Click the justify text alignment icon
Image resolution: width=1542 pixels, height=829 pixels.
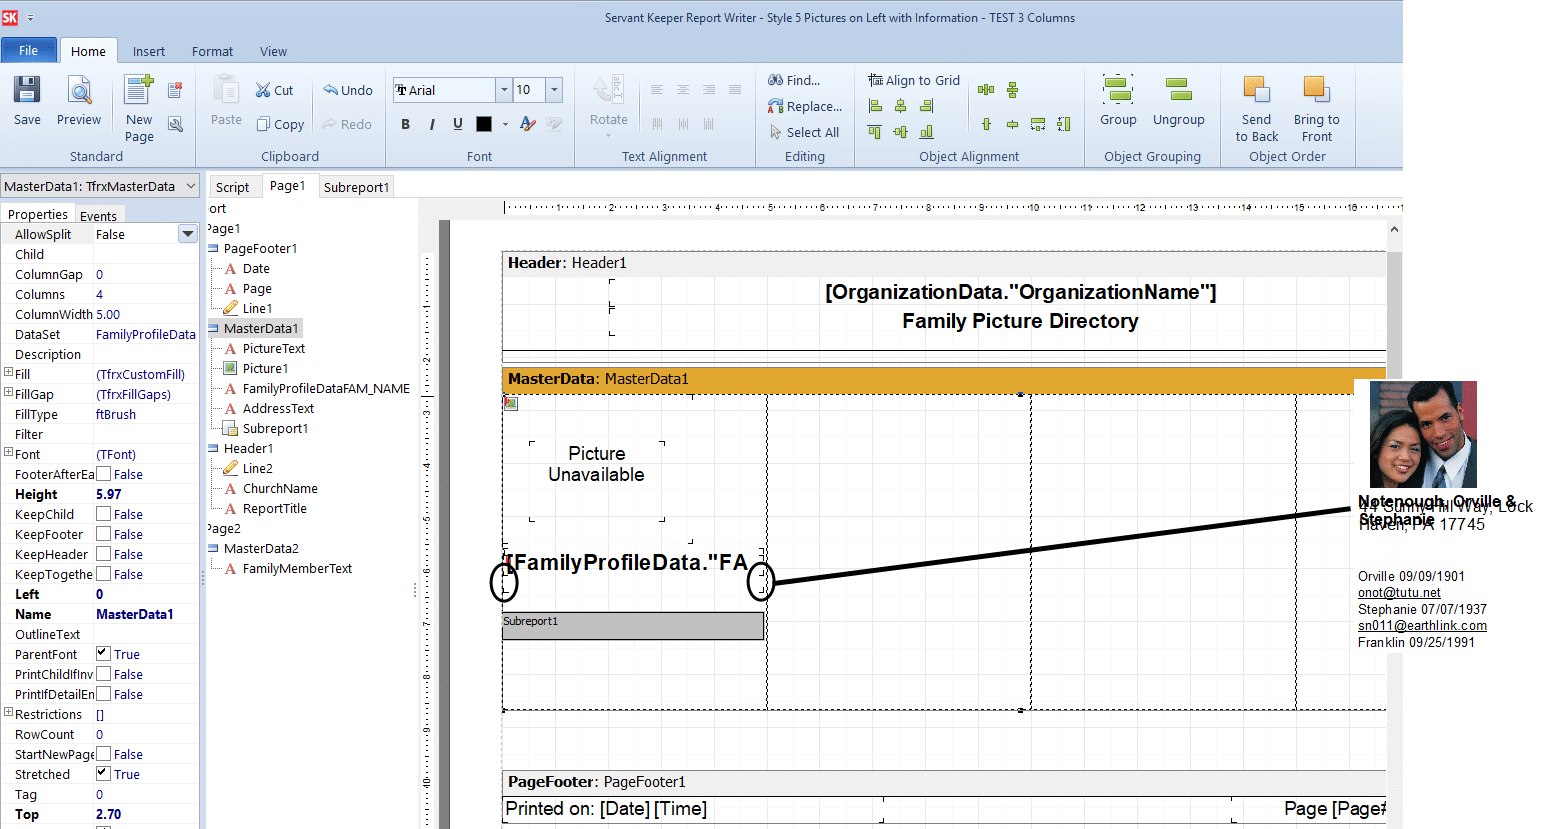[735, 90]
